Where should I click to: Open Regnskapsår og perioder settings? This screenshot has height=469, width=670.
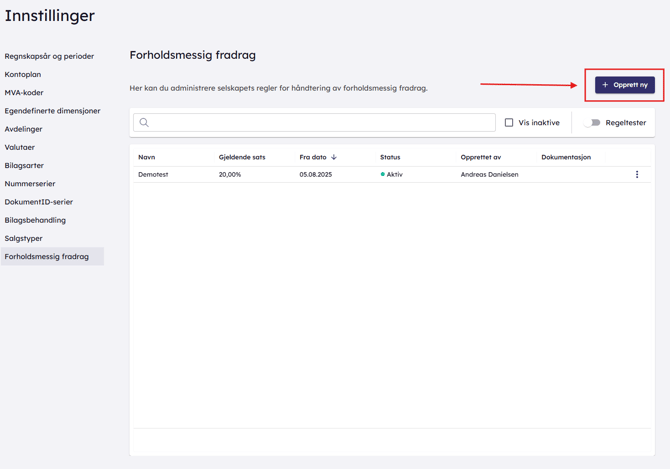(x=49, y=56)
